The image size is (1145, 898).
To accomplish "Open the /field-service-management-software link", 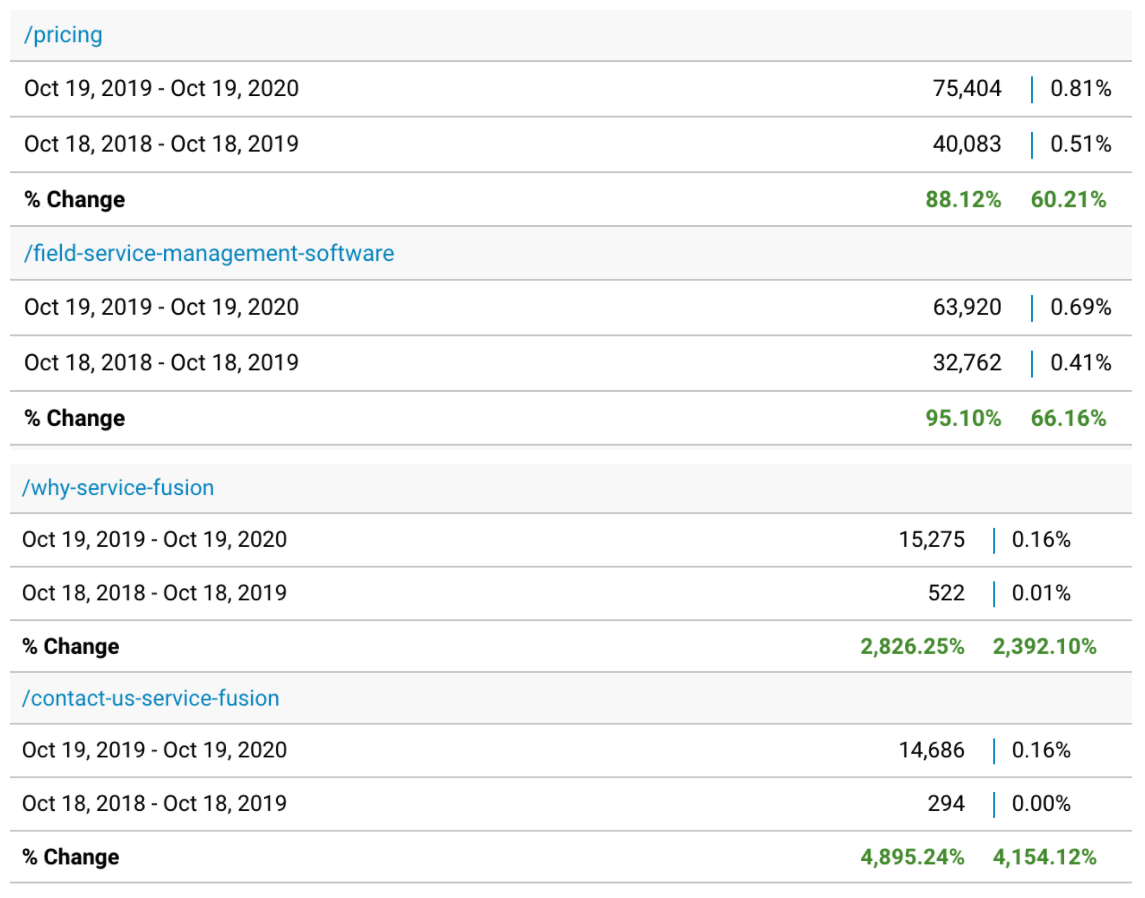I will click(x=209, y=253).
